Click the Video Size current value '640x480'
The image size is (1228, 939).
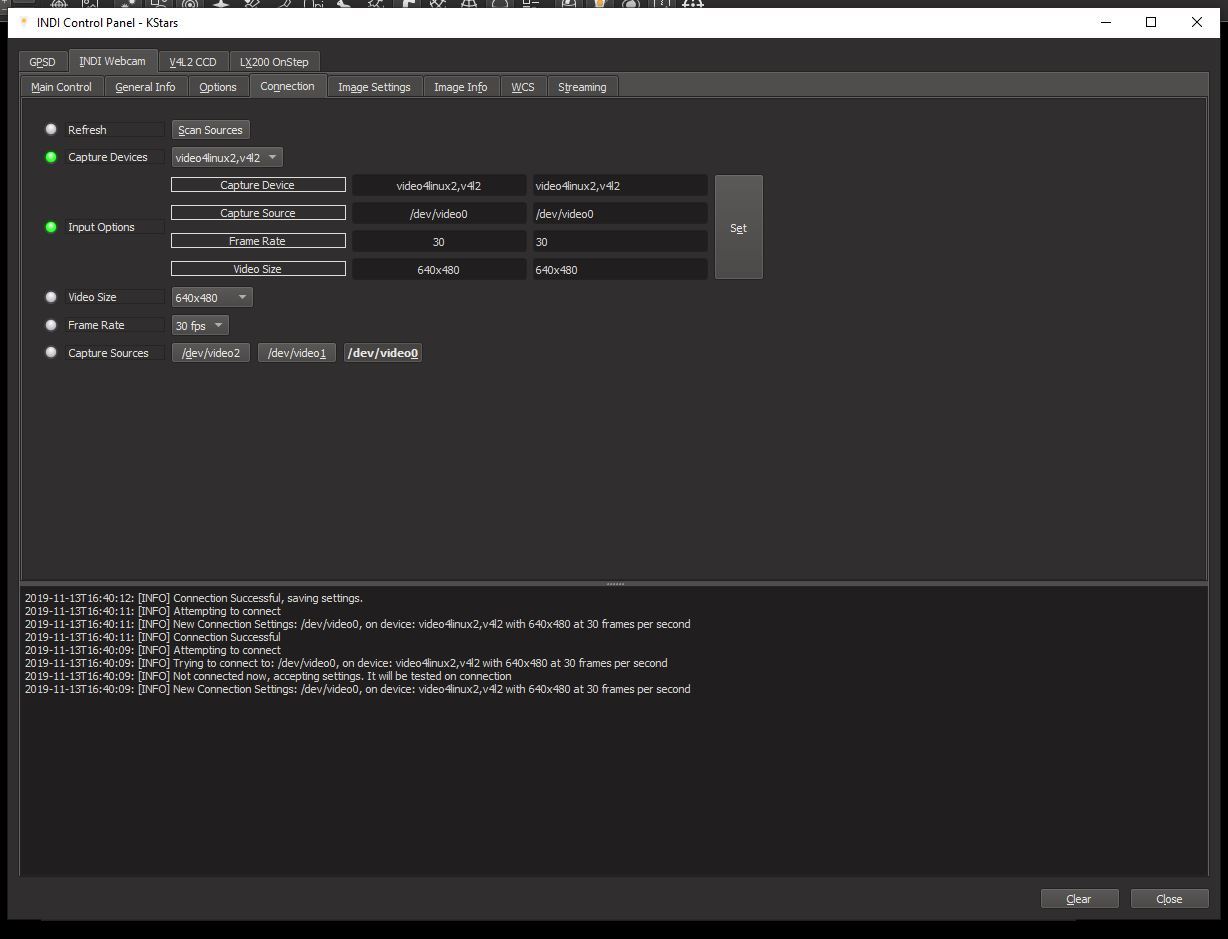(x=439, y=269)
